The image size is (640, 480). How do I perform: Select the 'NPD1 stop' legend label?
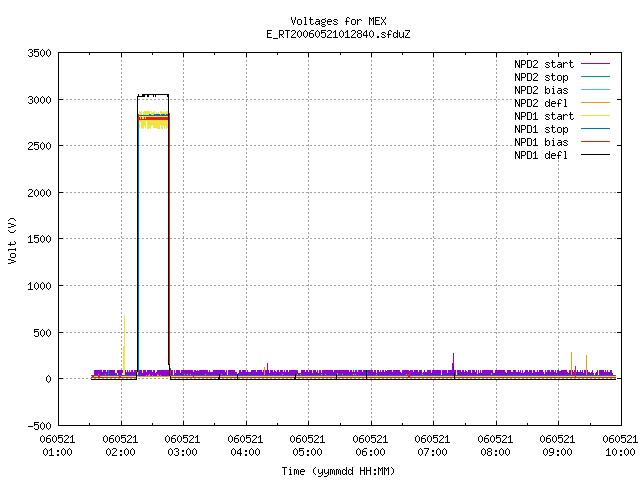point(541,129)
